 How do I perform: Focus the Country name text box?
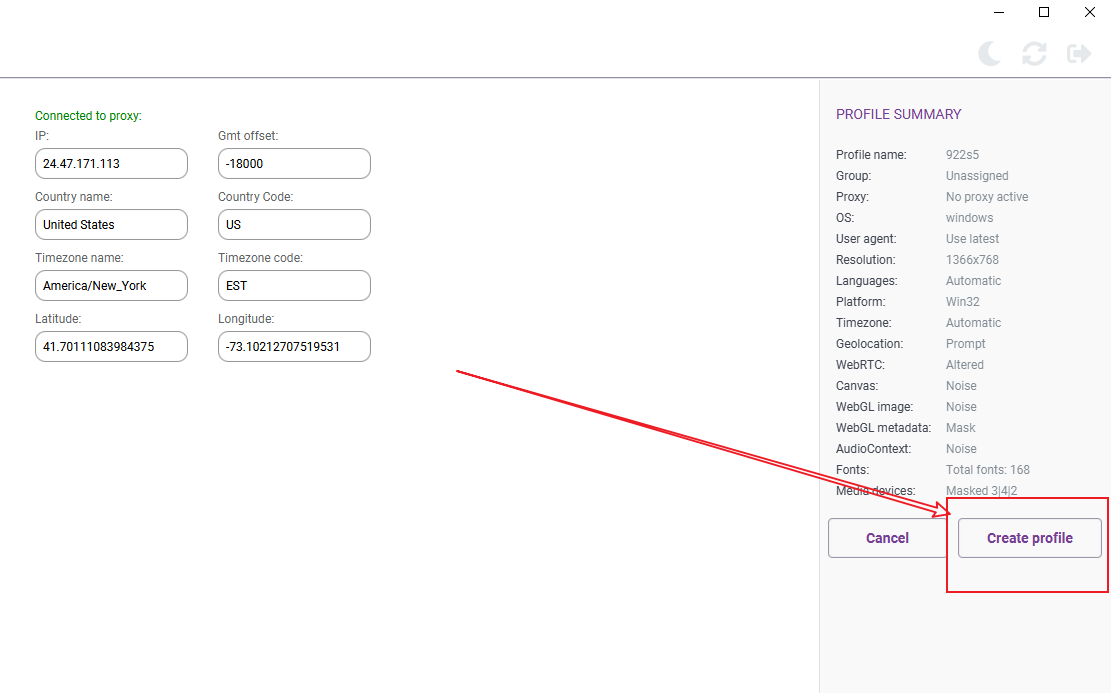pyautogui.click(x=111, y=225)
